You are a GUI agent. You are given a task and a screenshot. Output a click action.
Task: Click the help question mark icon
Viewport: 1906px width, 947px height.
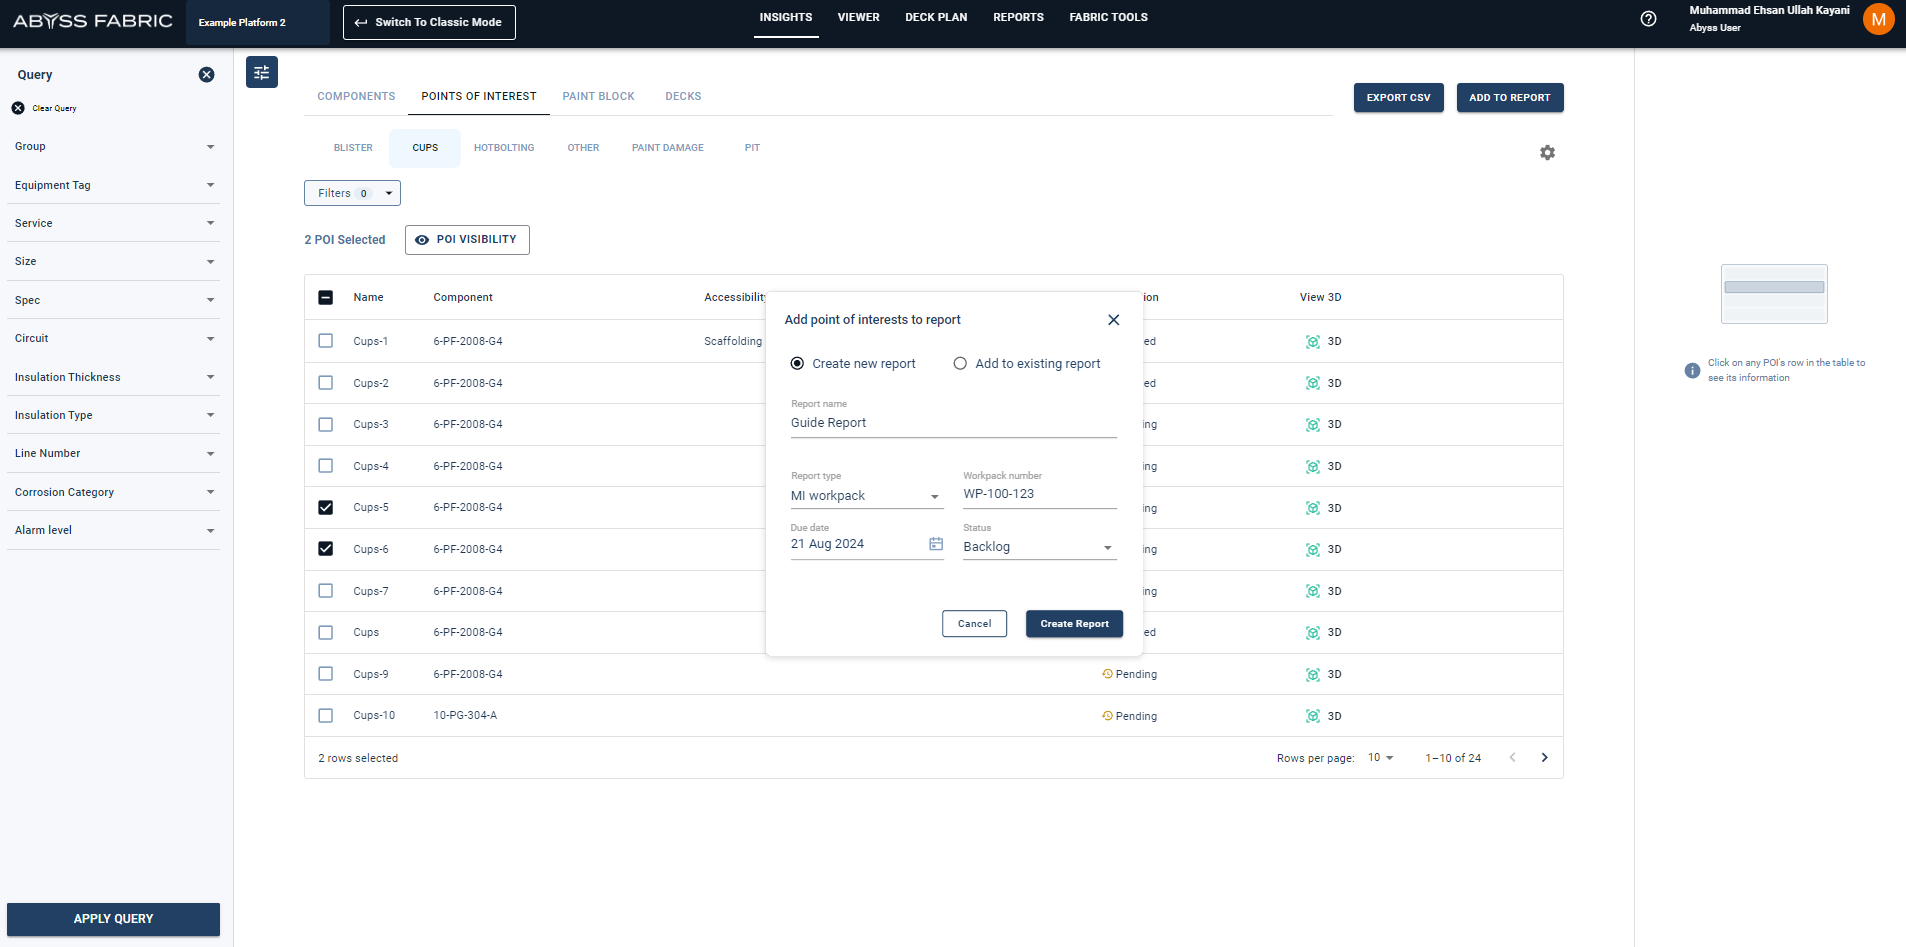click(x=1649, y=19)
